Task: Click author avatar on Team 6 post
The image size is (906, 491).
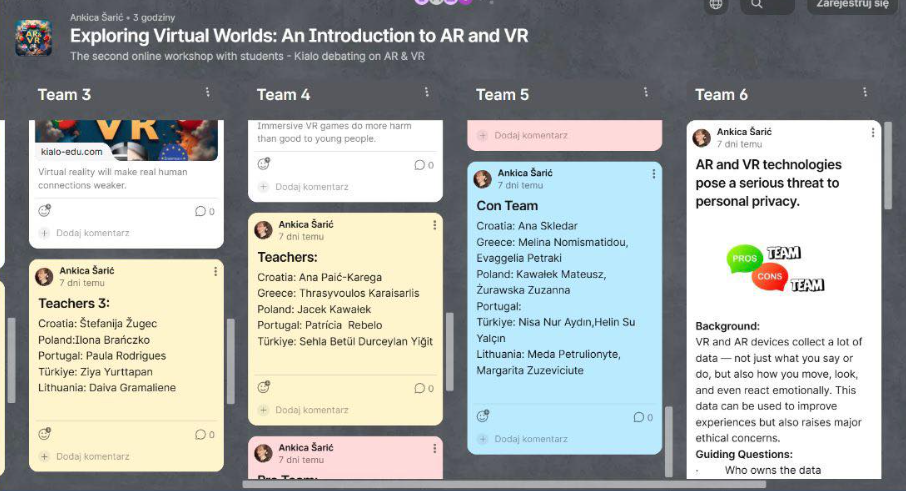Action: pyautogui.click(x=702, y=137)
